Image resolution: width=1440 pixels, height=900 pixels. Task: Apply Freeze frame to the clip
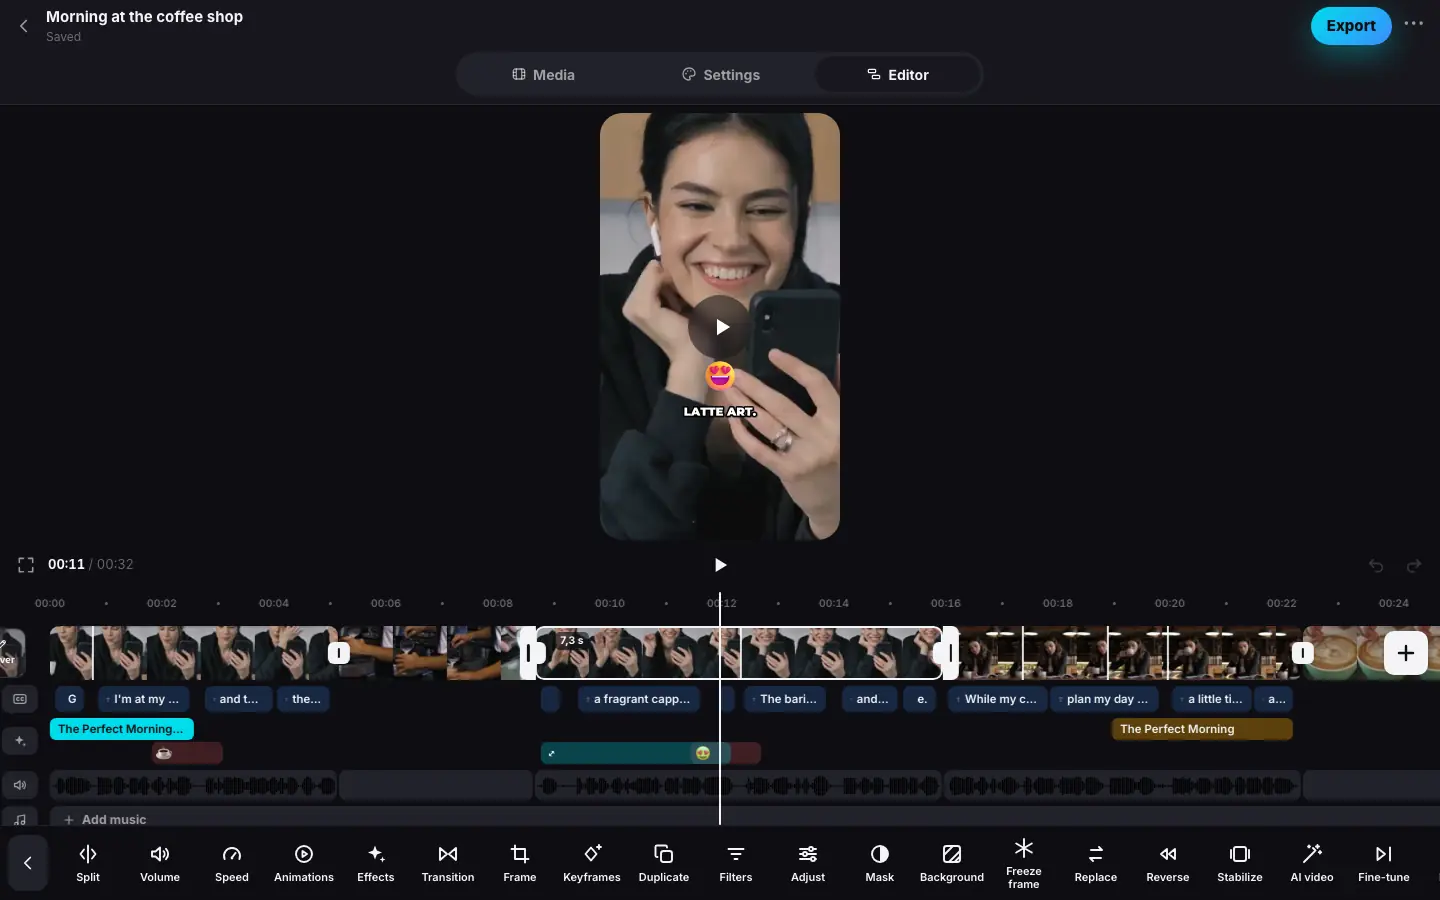(1024, 863)
